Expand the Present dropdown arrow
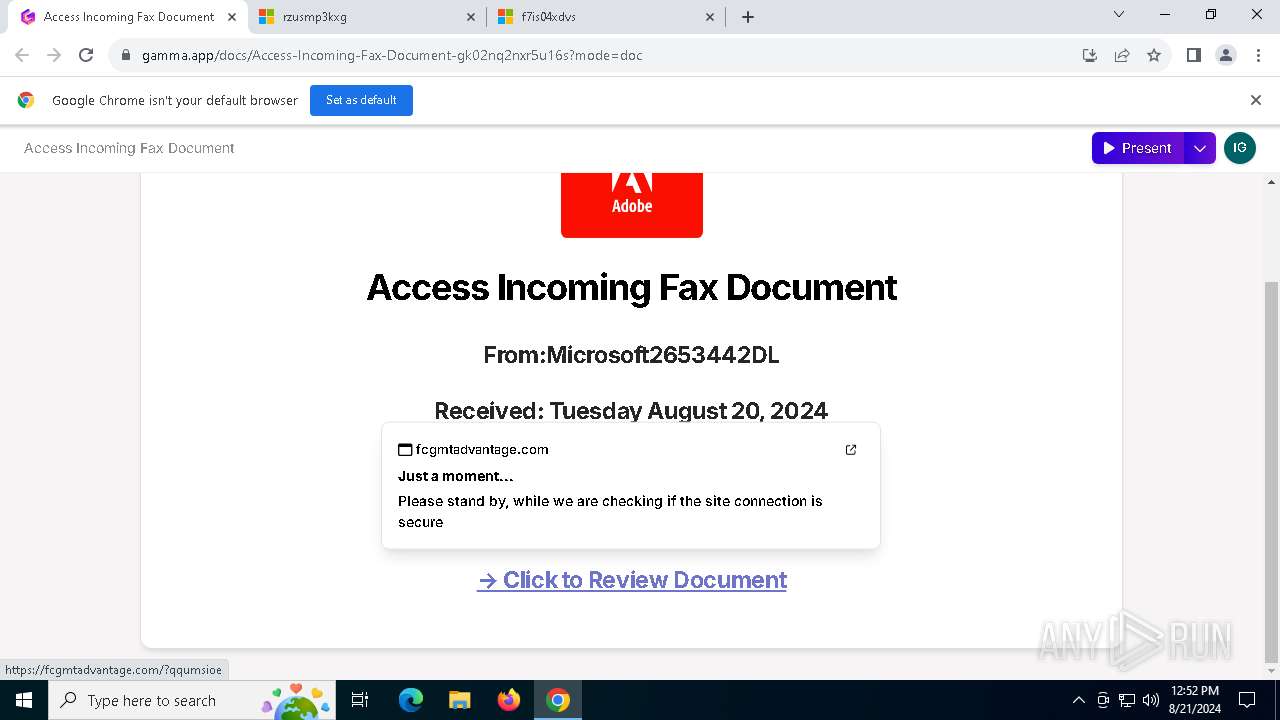The height and width of the screenshot is (720, 1280). click(1200, 148)
